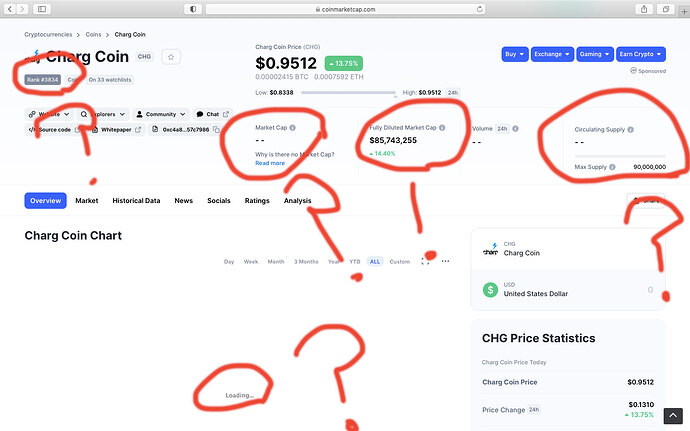Image resolution: width=690 pixels, height=431 pixels.
Task: Open the Price Change 24h period selector
Action: (x=534, y=409)
